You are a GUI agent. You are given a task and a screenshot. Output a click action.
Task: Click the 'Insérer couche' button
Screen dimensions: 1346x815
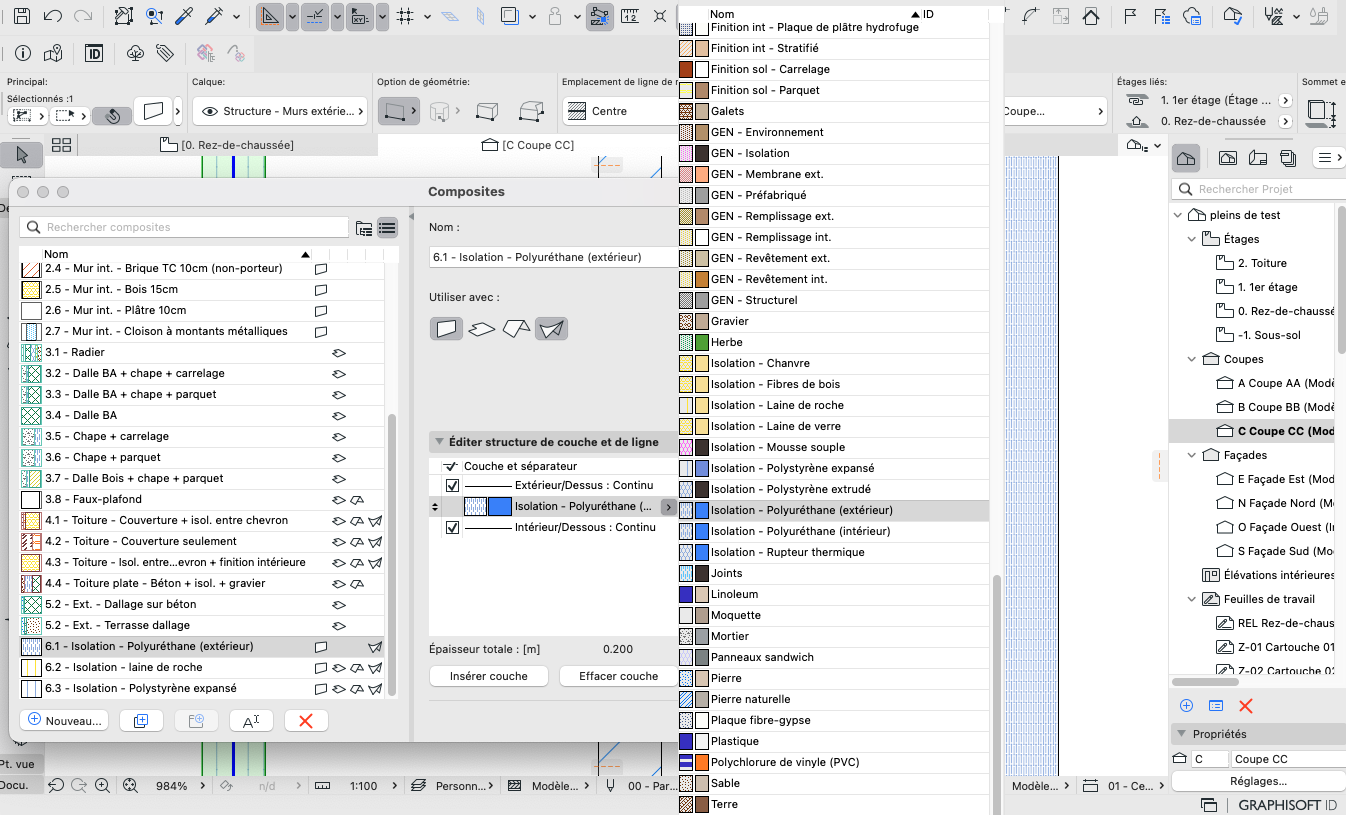click(x=489, y=676)
